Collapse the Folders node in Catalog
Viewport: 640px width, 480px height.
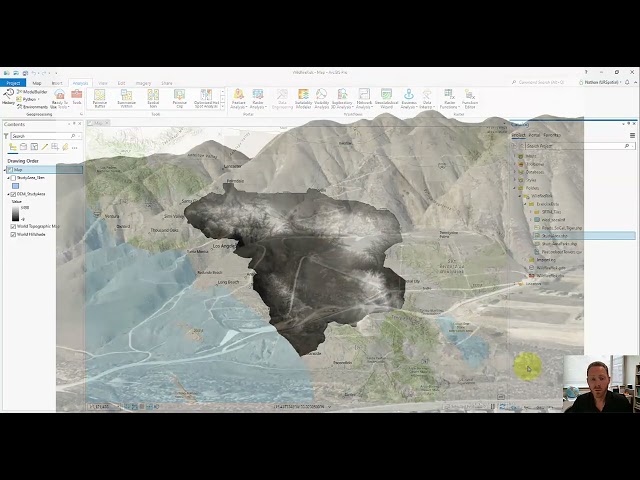515,188
